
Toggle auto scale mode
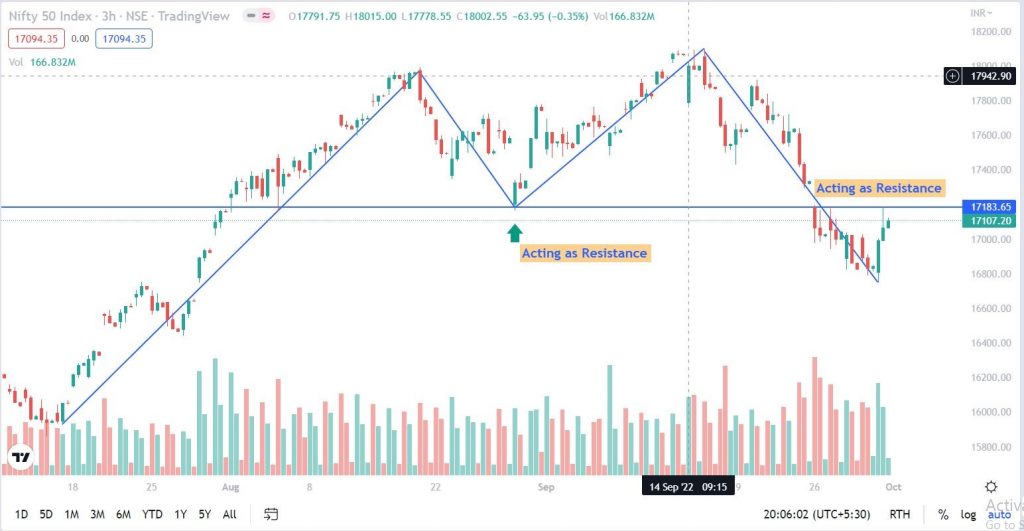point(999,515)
